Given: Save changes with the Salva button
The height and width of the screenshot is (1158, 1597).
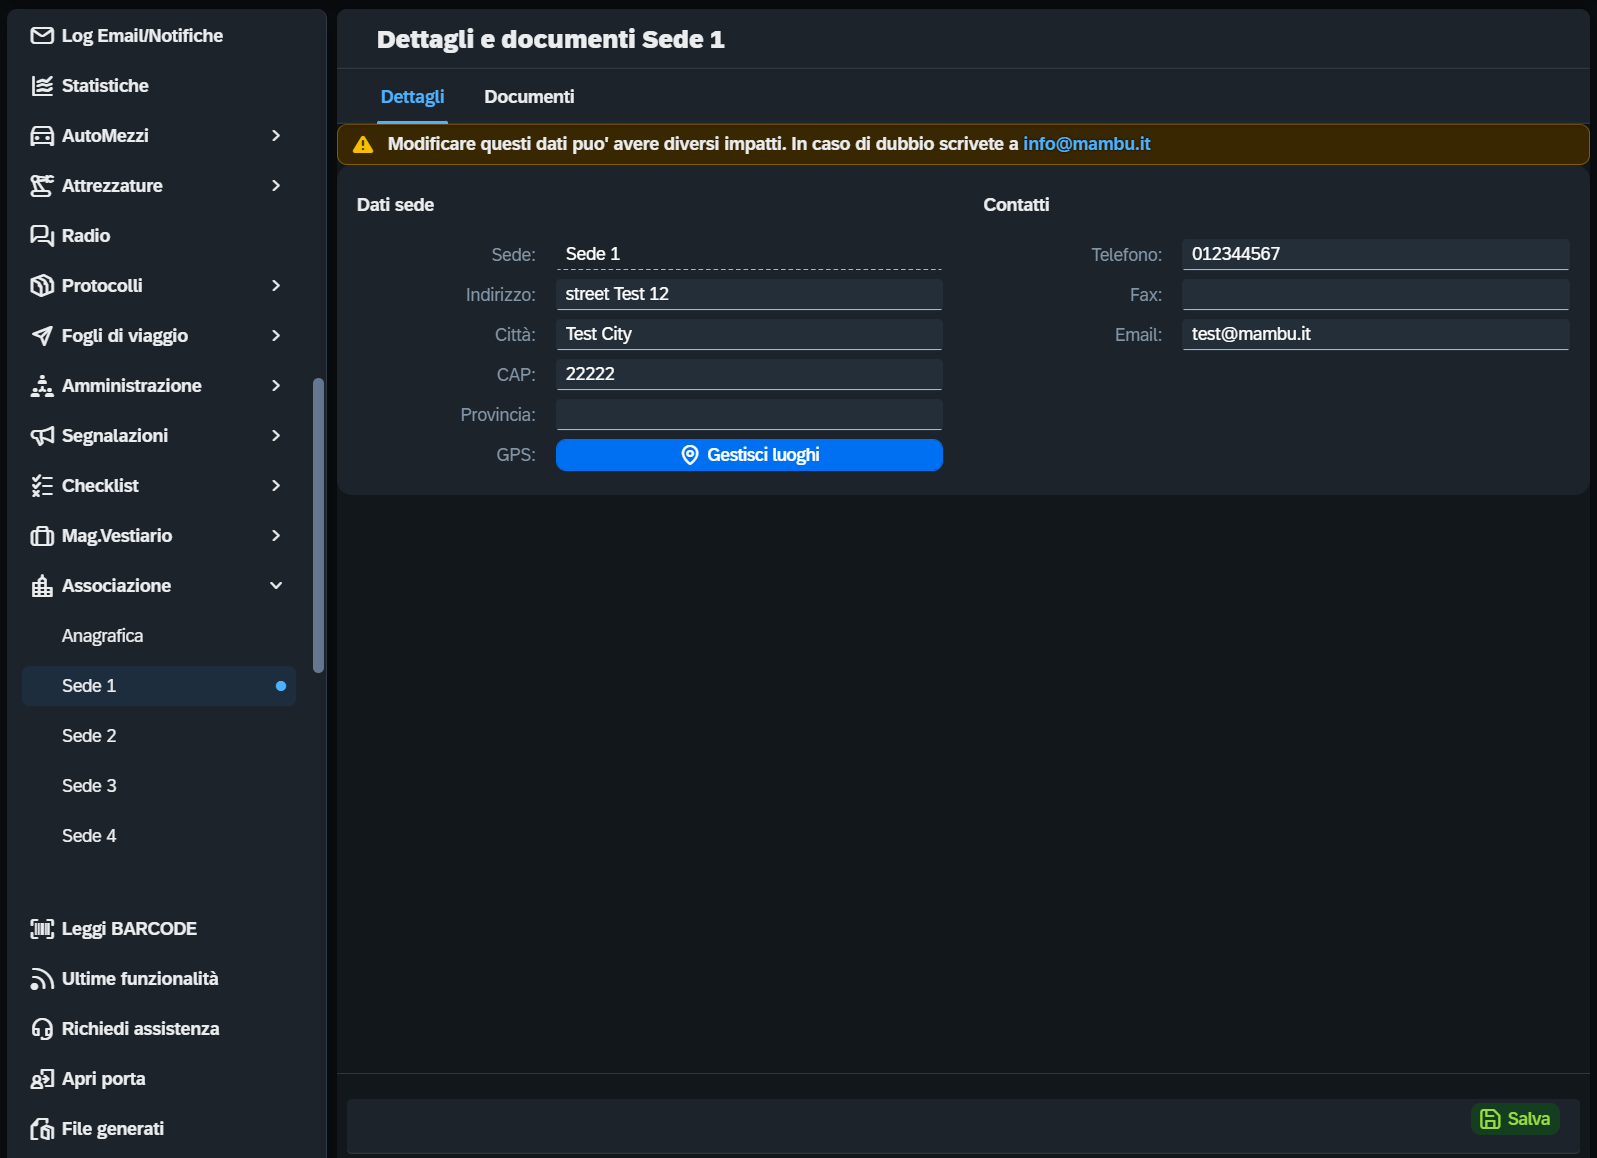Looking at the screenshot, I should coord(1515,1119).
